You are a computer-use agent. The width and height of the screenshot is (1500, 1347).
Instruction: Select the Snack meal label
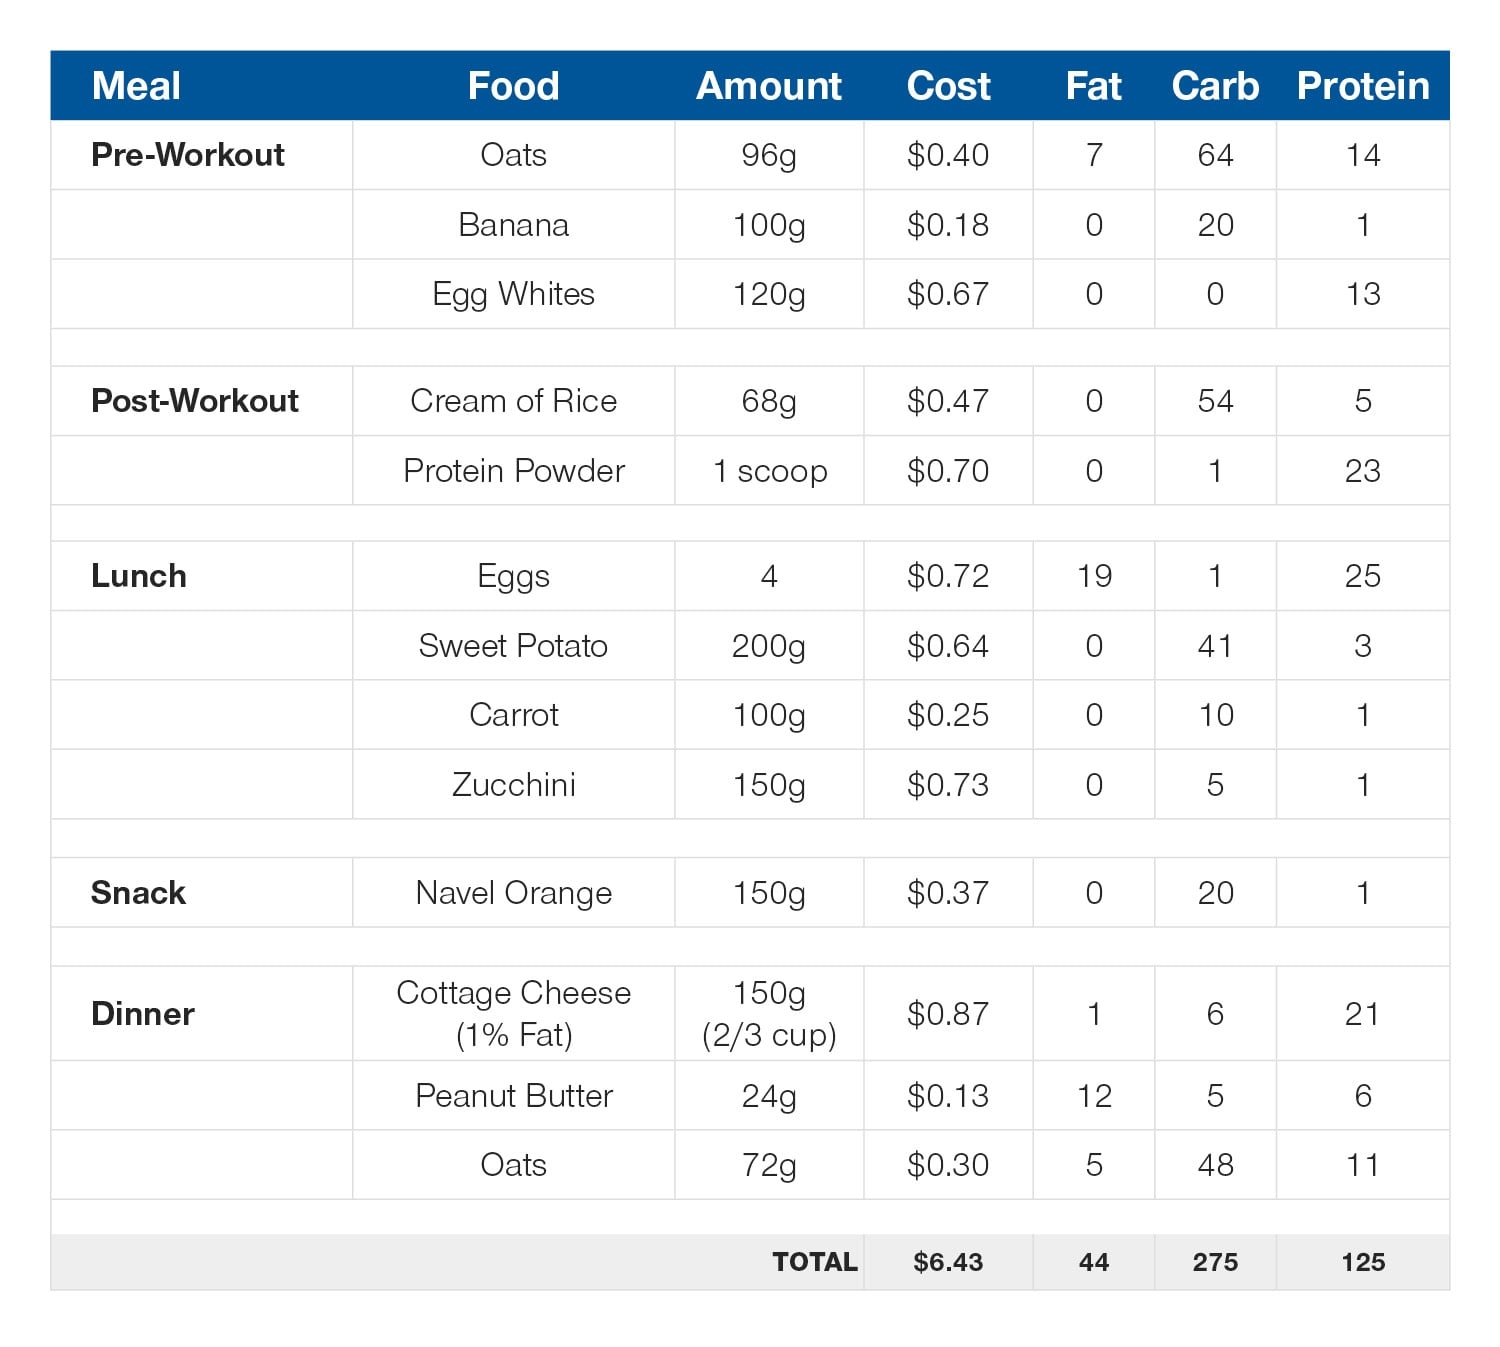(139, 892)
